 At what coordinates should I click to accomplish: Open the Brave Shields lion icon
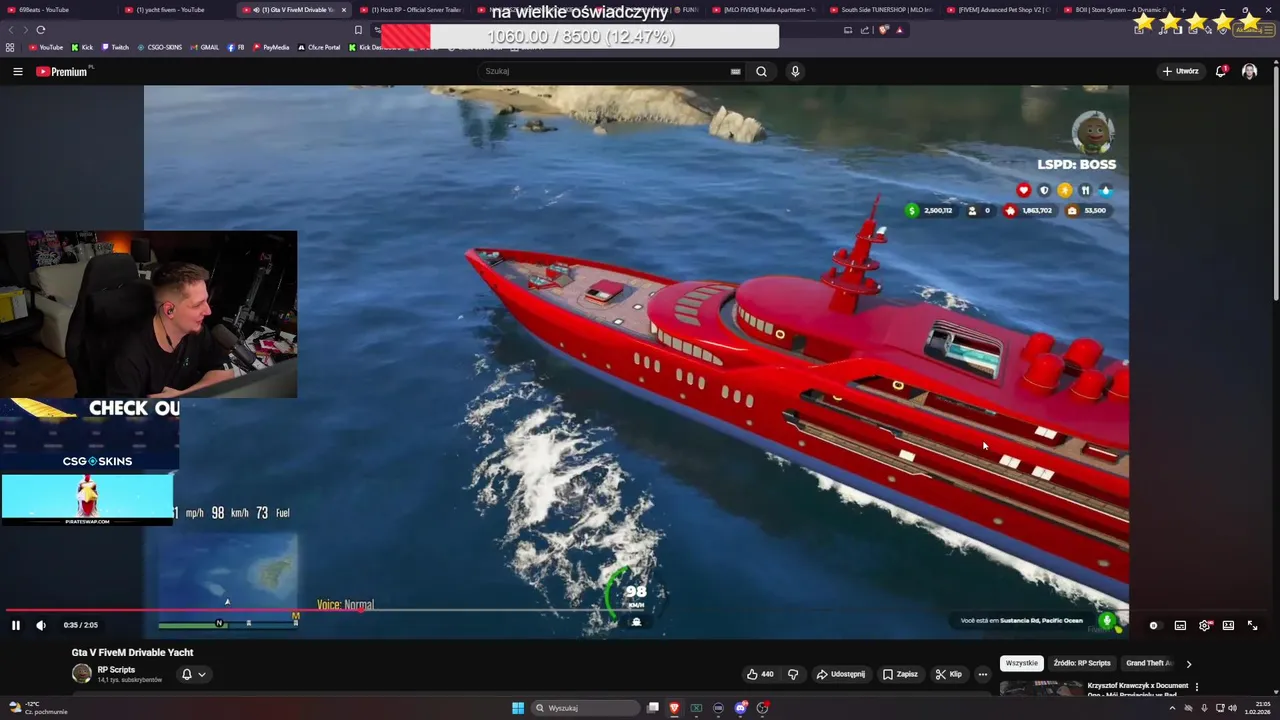click(x=883, y=30)
